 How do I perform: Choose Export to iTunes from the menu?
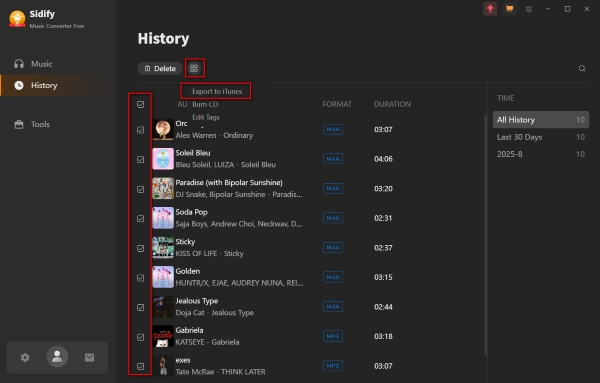pos(217,91)
